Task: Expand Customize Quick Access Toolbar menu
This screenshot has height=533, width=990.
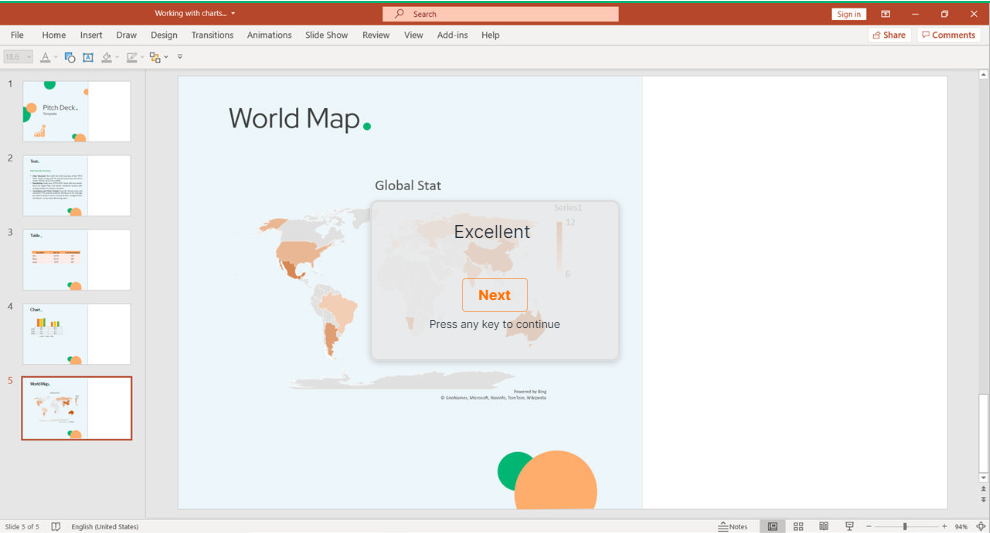Action: pyautogui.click(x=180, y=57)
